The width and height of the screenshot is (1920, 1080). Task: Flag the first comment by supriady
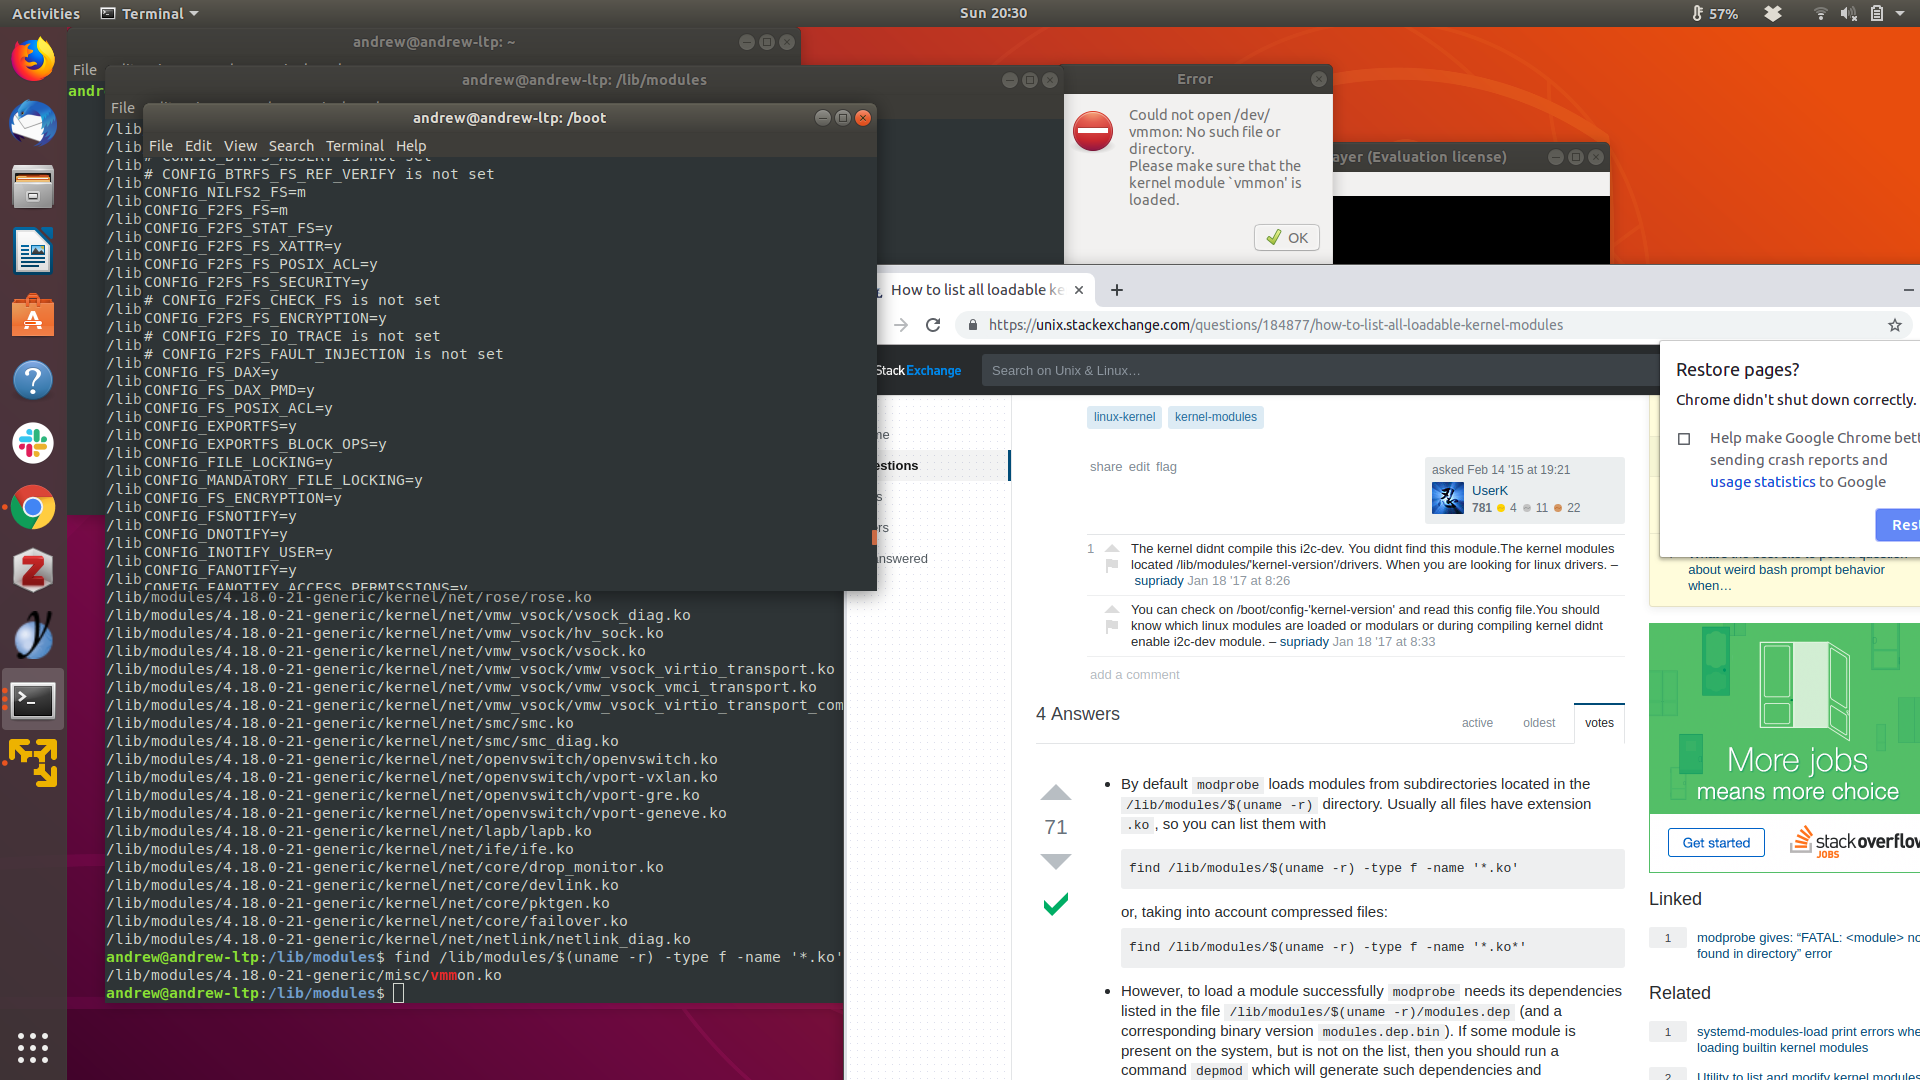[x=1112, y=566]
